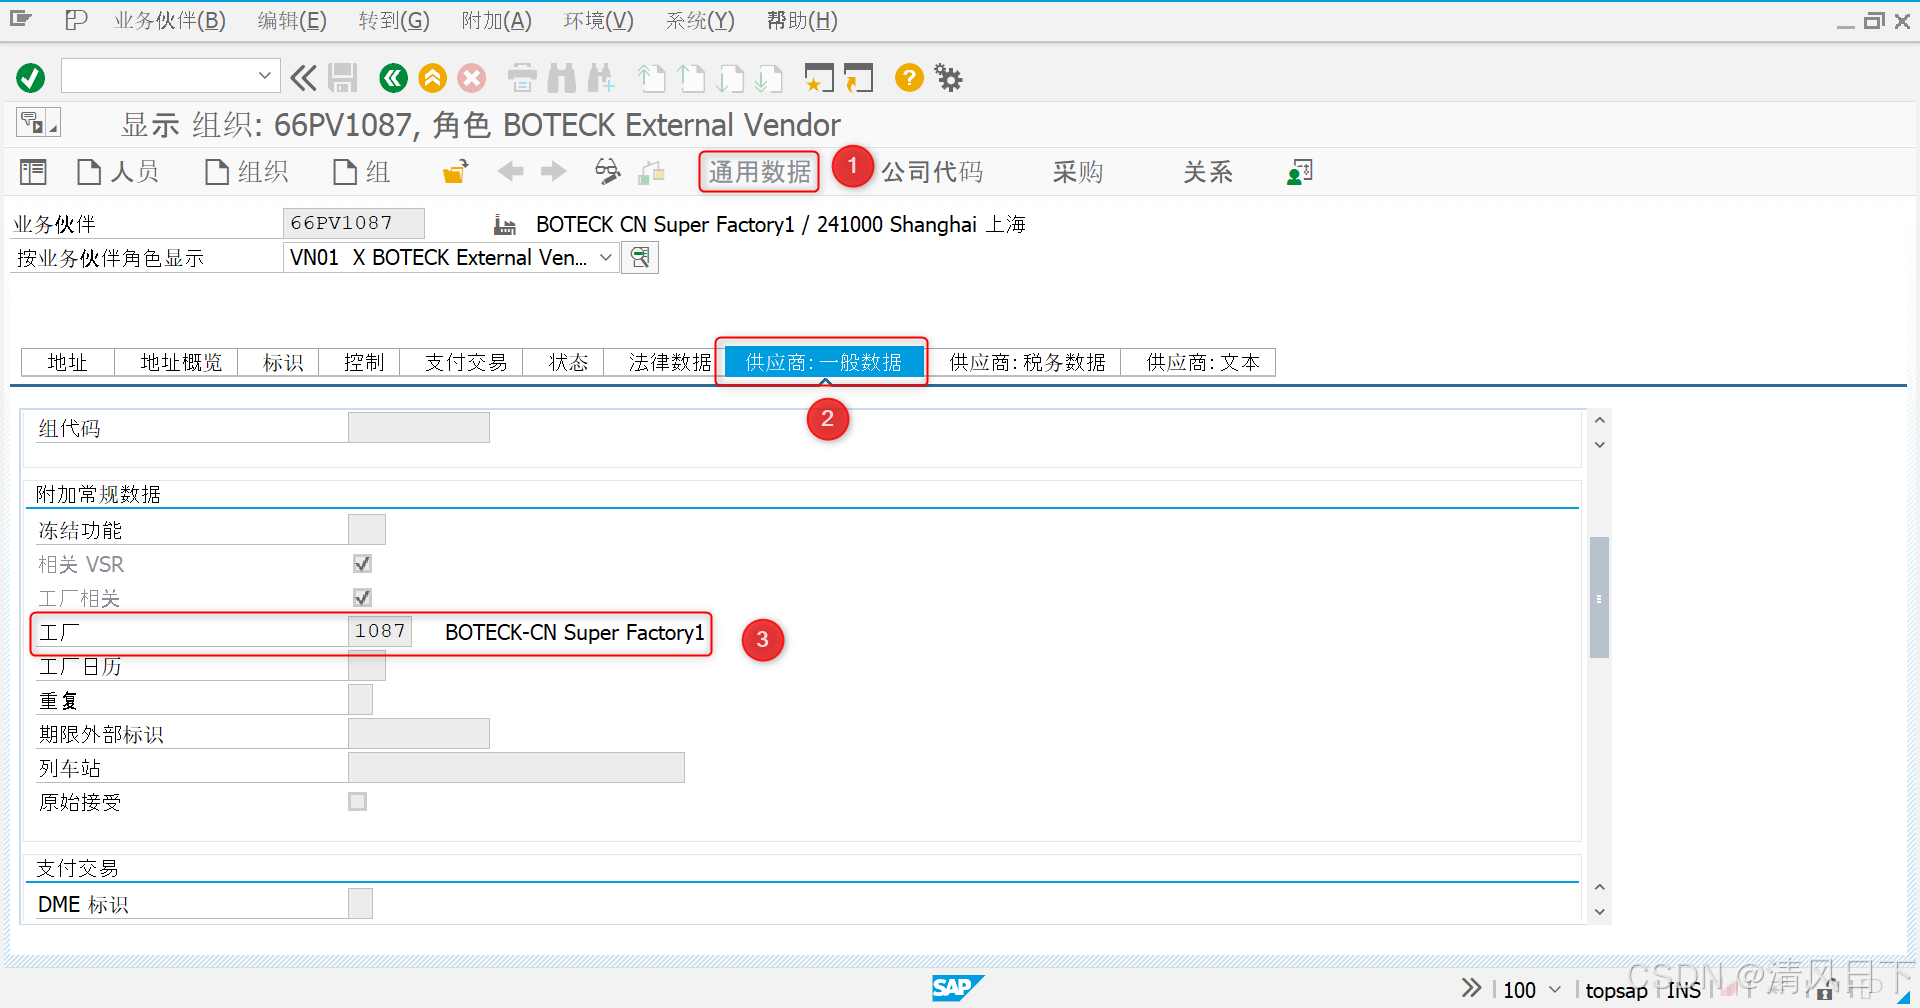
Task: Click the red Cancel icon
Action: click(472, 77)
